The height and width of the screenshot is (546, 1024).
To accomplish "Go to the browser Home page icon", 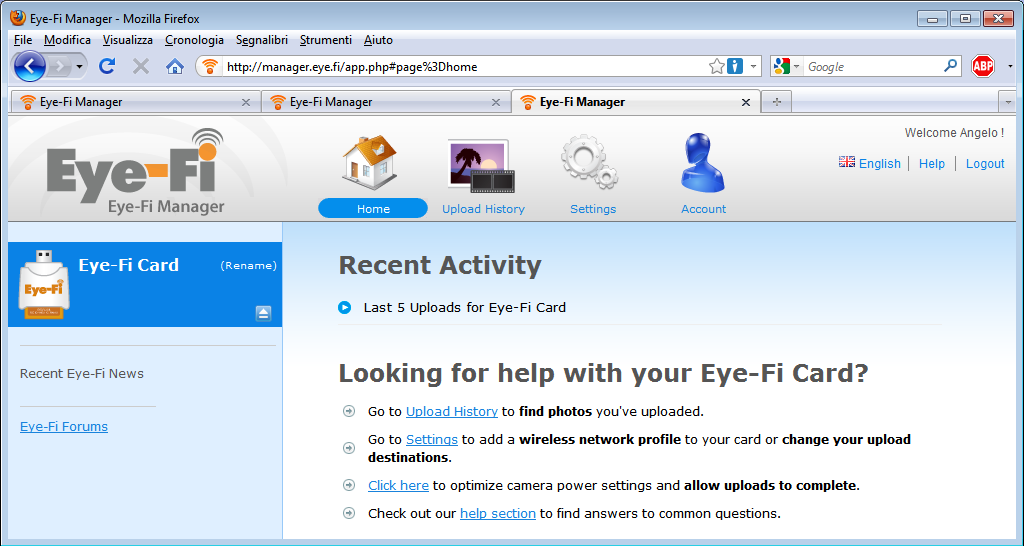I will [x=174, y=67].
